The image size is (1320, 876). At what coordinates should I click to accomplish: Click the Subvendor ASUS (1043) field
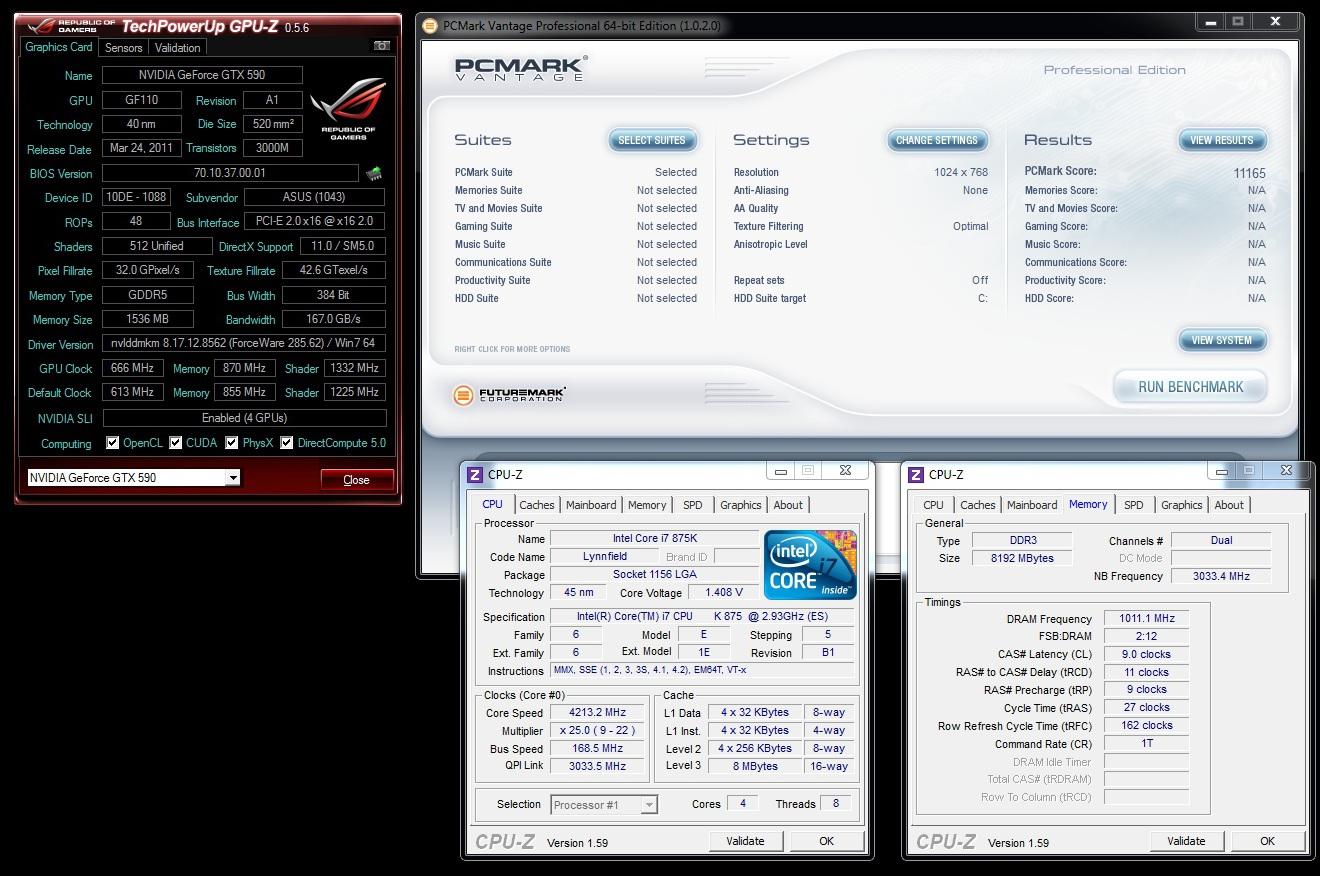click(x=314, y=197)
